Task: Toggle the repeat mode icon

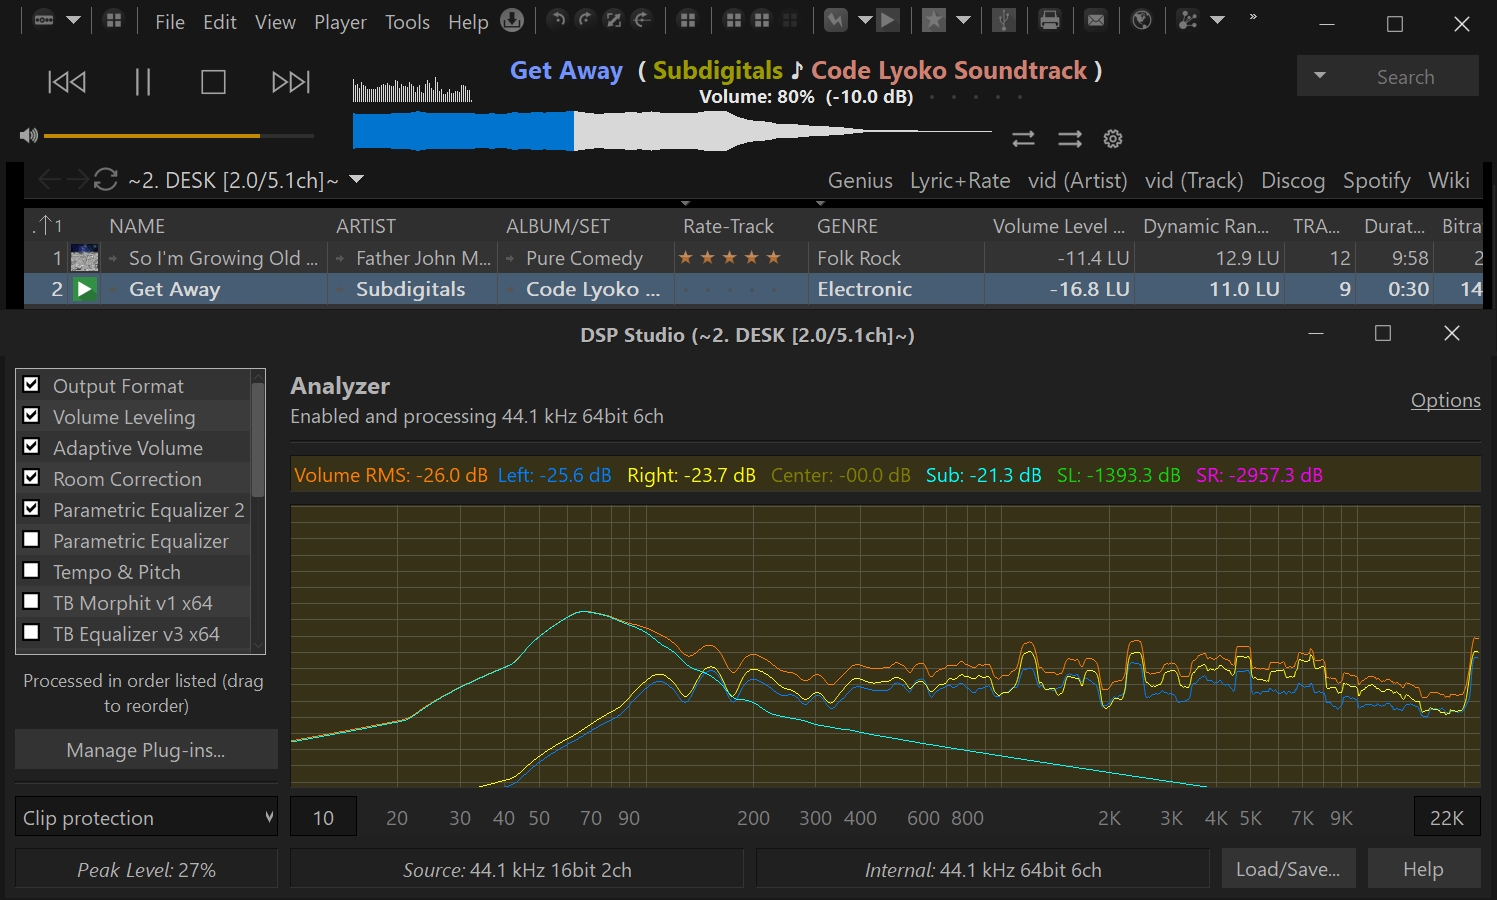Action: point(1023,139)
